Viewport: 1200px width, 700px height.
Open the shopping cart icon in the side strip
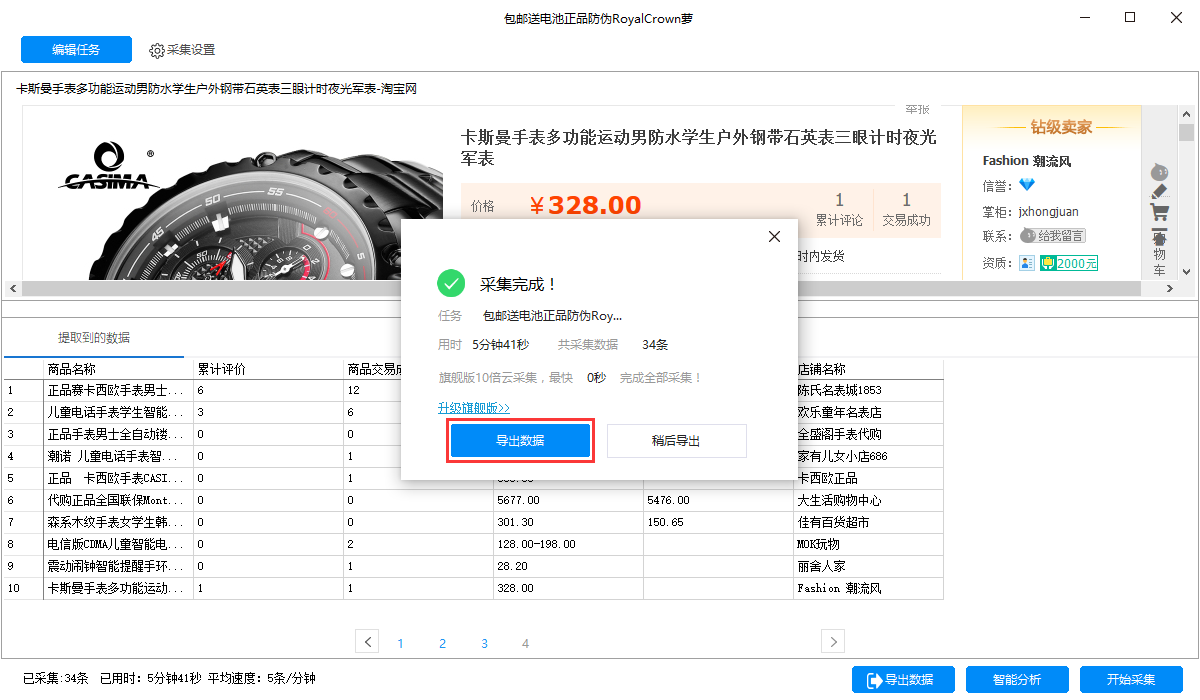point(1159,212)
